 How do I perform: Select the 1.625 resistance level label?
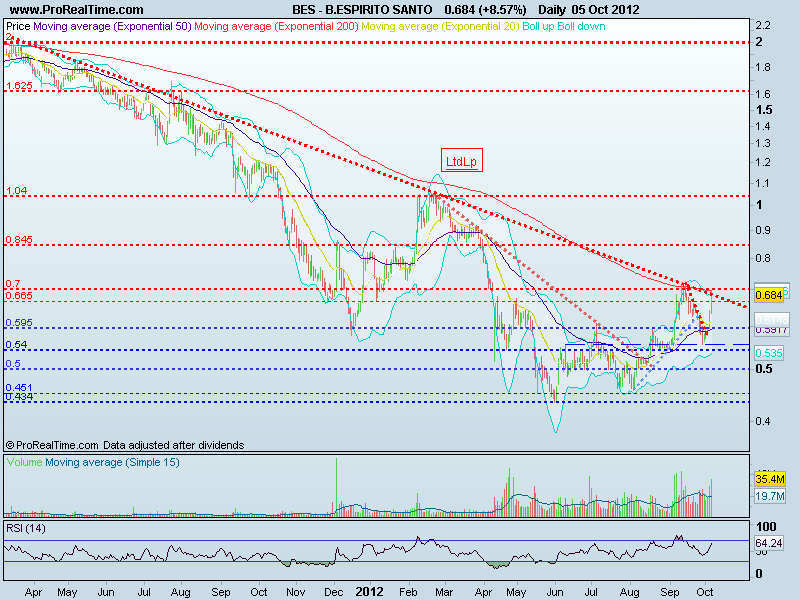coord(19,86)
